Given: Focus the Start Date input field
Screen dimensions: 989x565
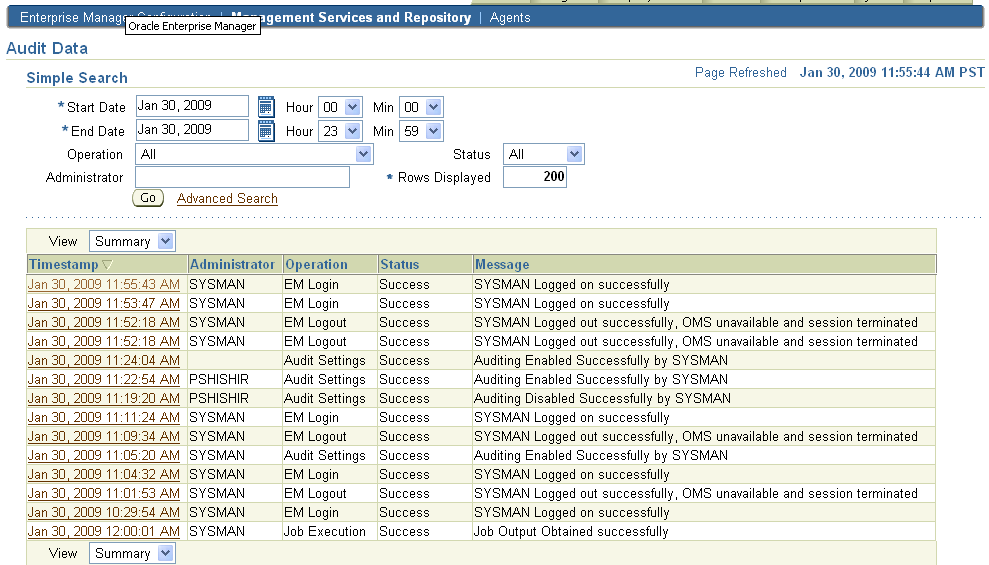Looking at the screenshot, I should point(192,106).
